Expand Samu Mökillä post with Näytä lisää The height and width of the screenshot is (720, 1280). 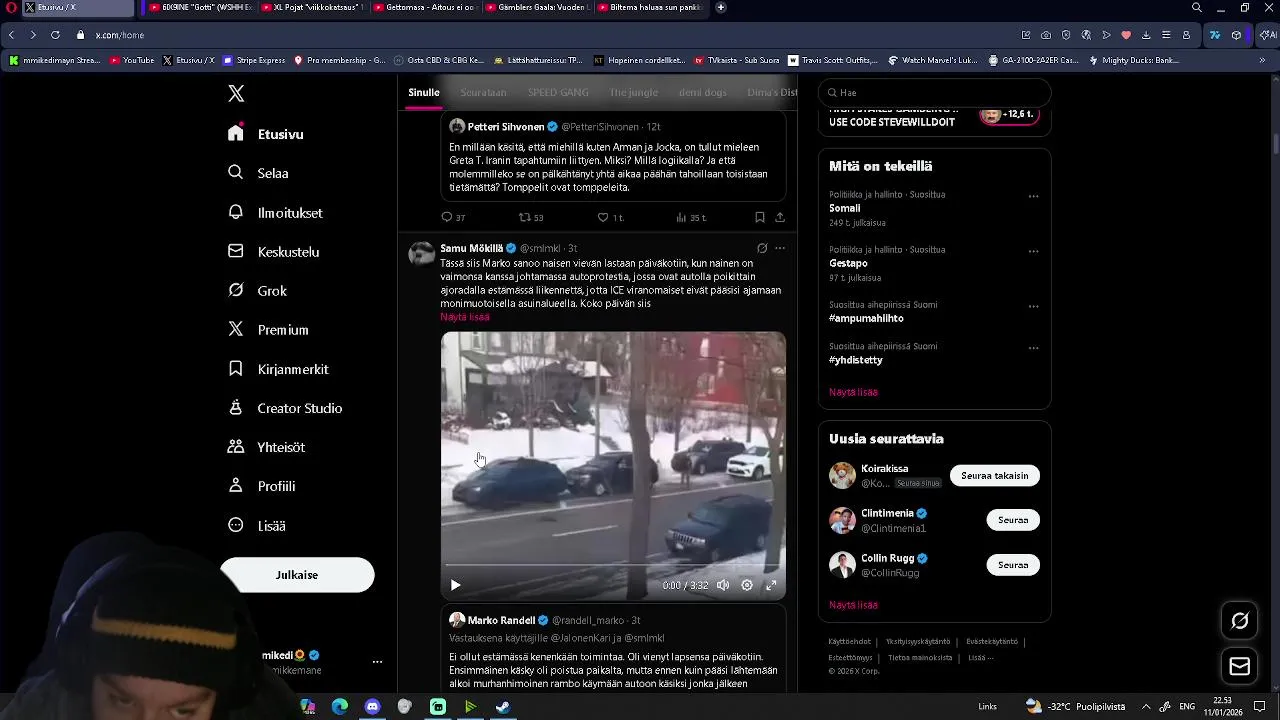[465, 317]
